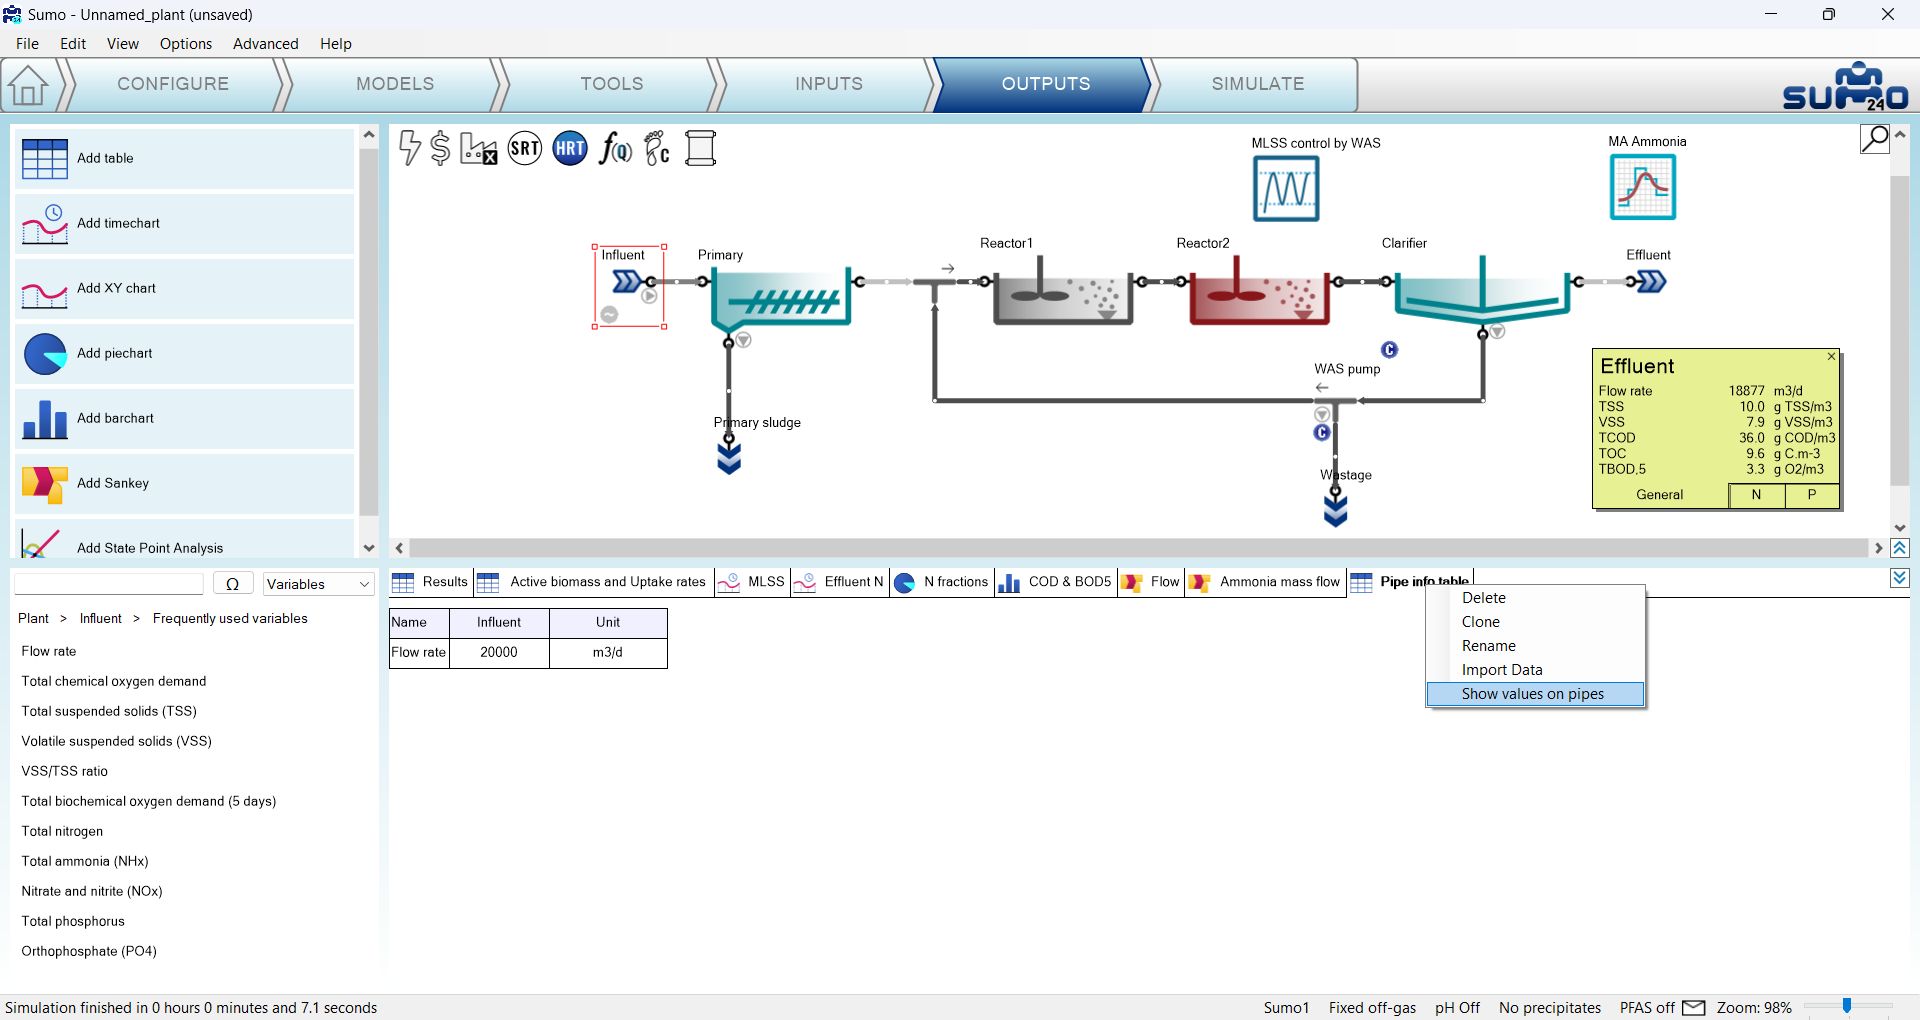Select Rename from the context menu
This screenshot has height=1020, width=1920.
pyautogui.click(x=1535, y=646)
